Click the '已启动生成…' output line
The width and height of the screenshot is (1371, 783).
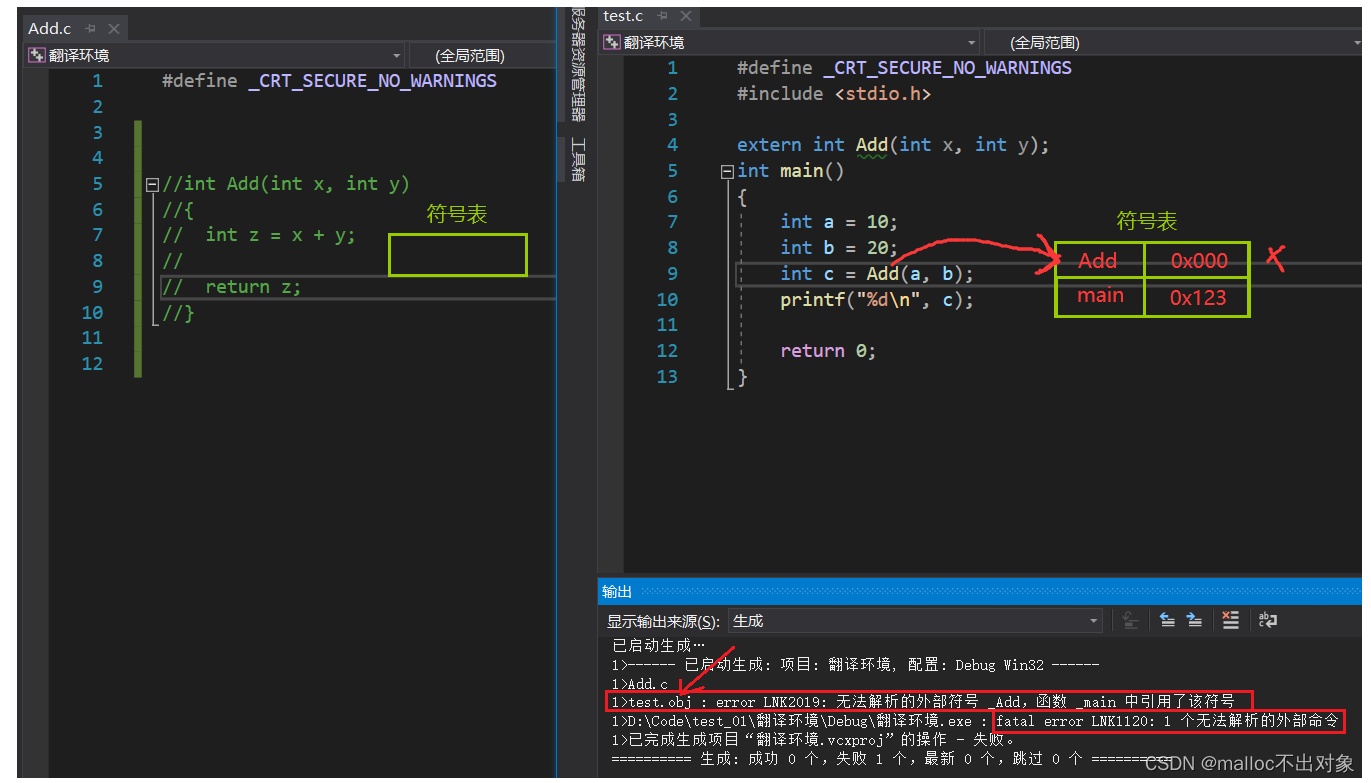(x=658, y=646)
